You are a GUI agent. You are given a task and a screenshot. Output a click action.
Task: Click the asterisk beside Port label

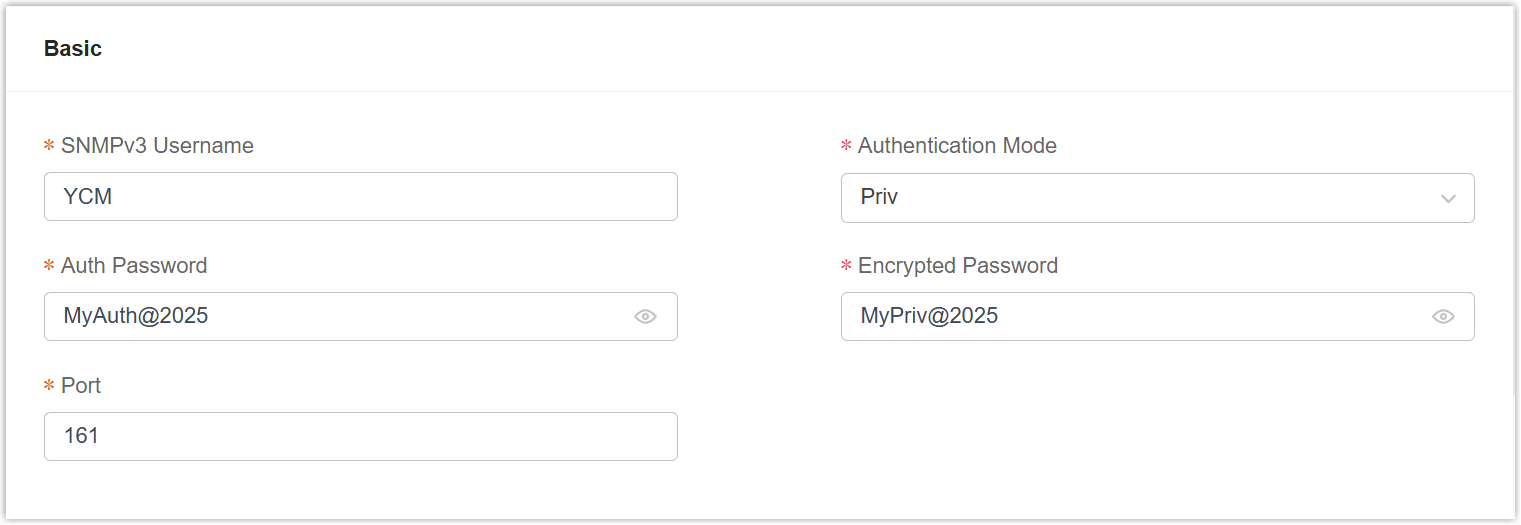point(49,387)
